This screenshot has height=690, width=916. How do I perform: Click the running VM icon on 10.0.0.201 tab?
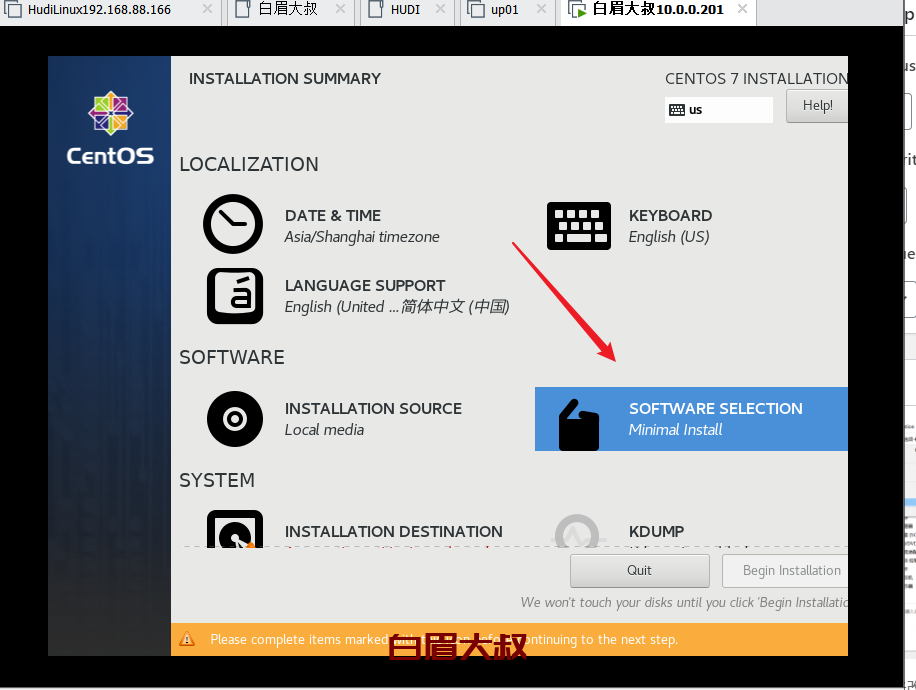(577, 9)
